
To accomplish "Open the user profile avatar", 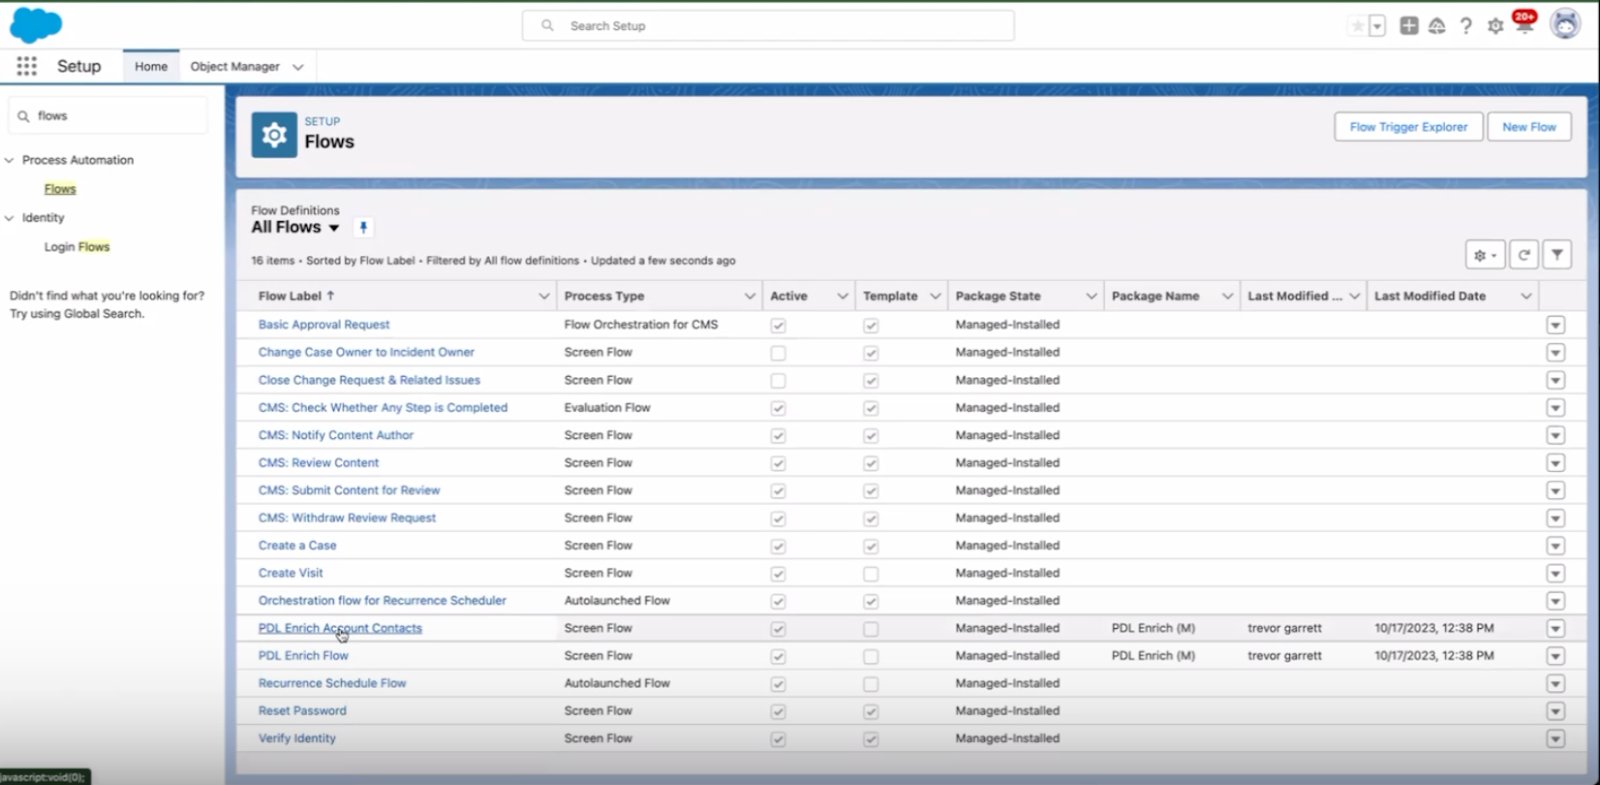I will click(x=1565, y=23).
